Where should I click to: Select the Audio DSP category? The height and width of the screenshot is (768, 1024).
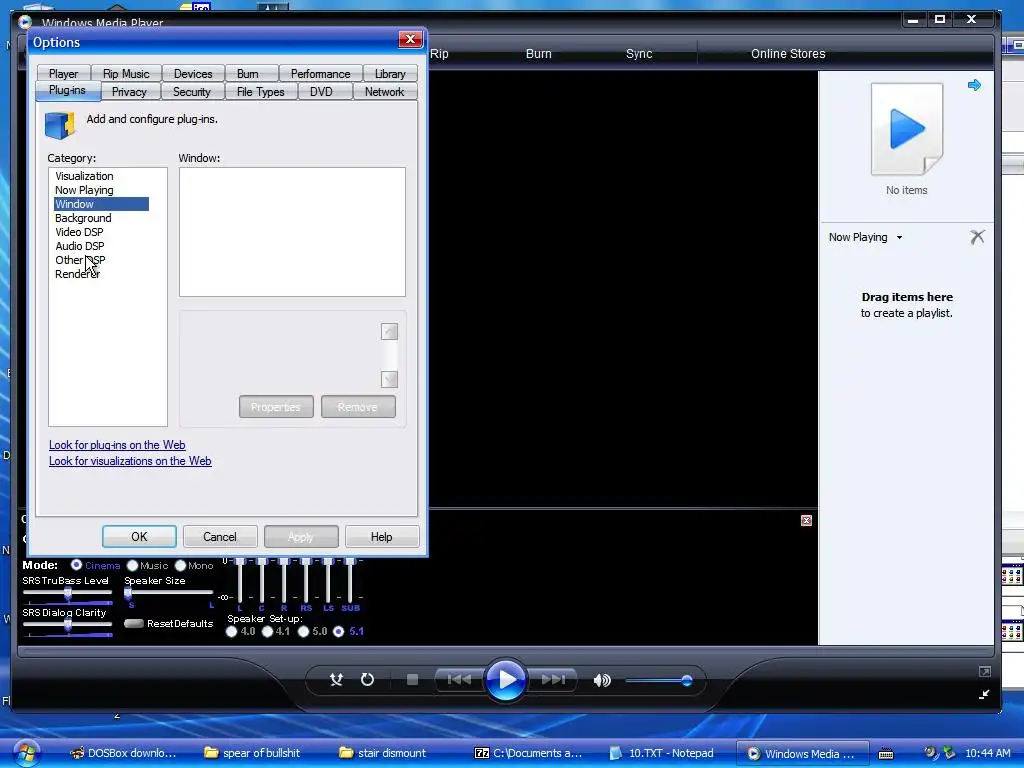[x=80, y=246]
